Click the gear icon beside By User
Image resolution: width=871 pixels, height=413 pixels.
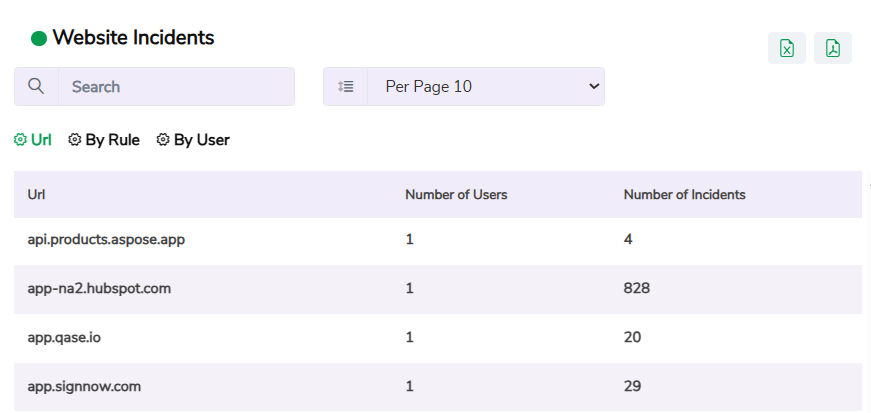(x=163, y=140)
